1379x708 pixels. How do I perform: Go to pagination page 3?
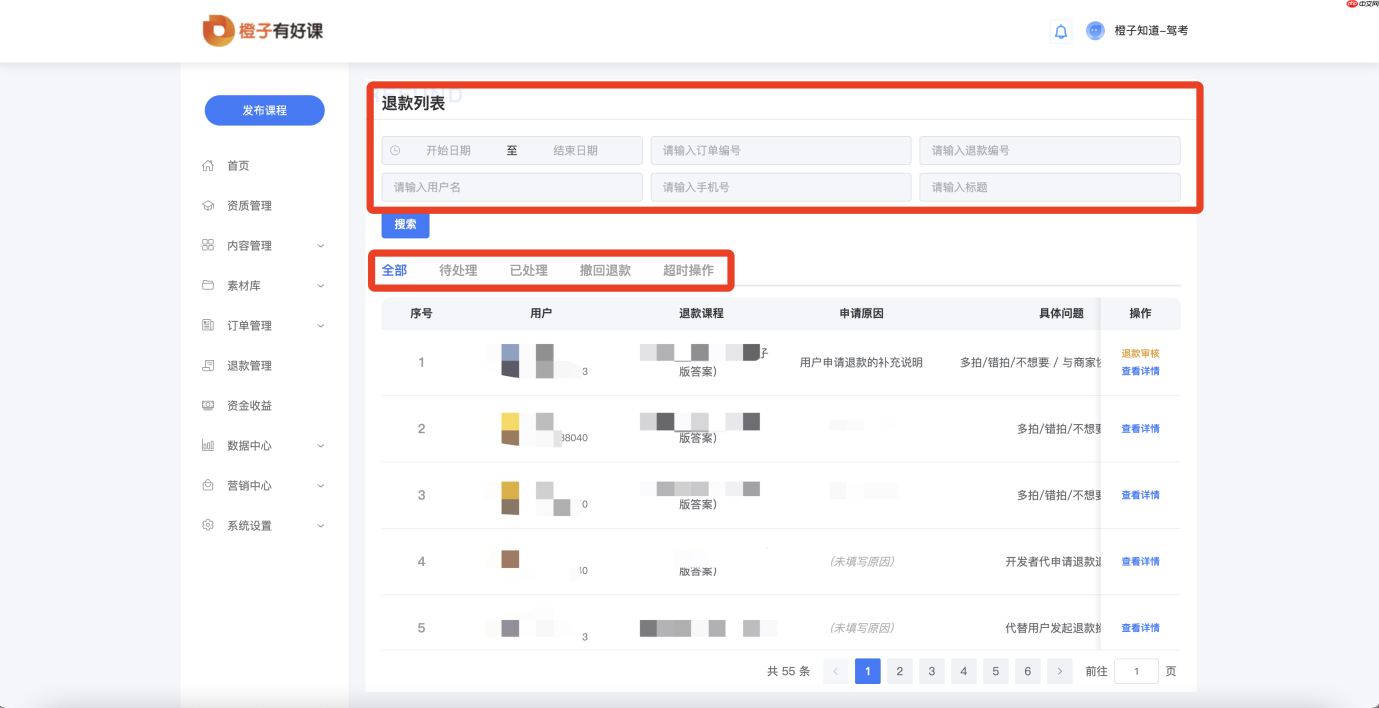point(932,671)
